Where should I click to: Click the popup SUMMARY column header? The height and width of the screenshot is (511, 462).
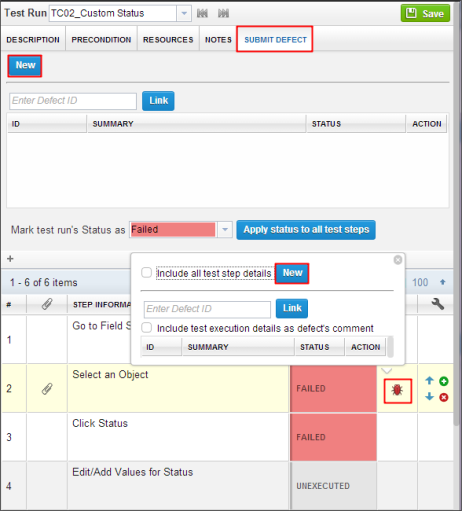click(x=238, y=347)
